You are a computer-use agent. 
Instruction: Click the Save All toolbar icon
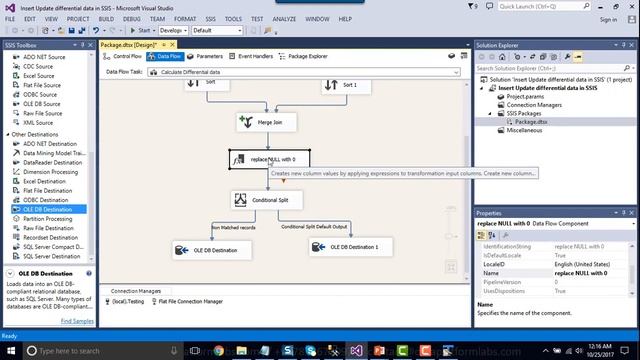coord(82,31)
